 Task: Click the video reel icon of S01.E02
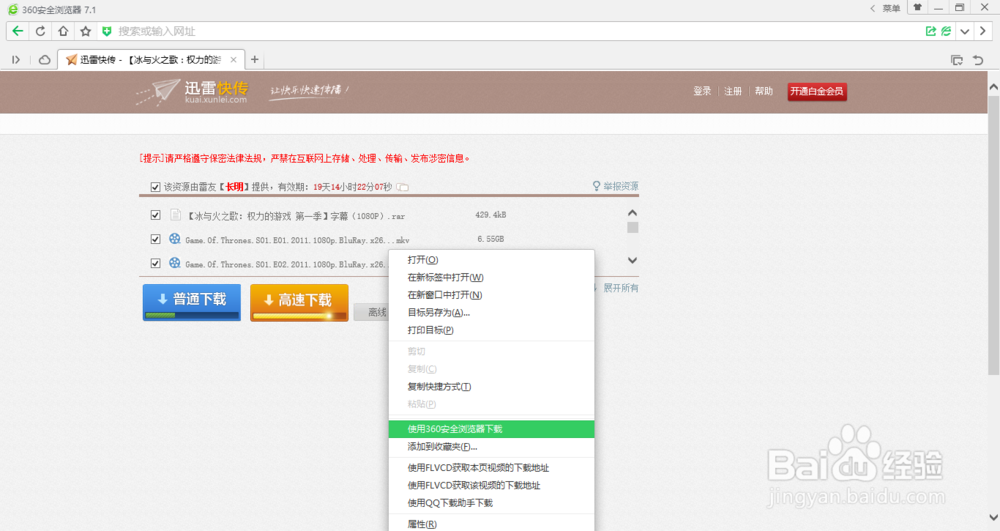[175, 263]
